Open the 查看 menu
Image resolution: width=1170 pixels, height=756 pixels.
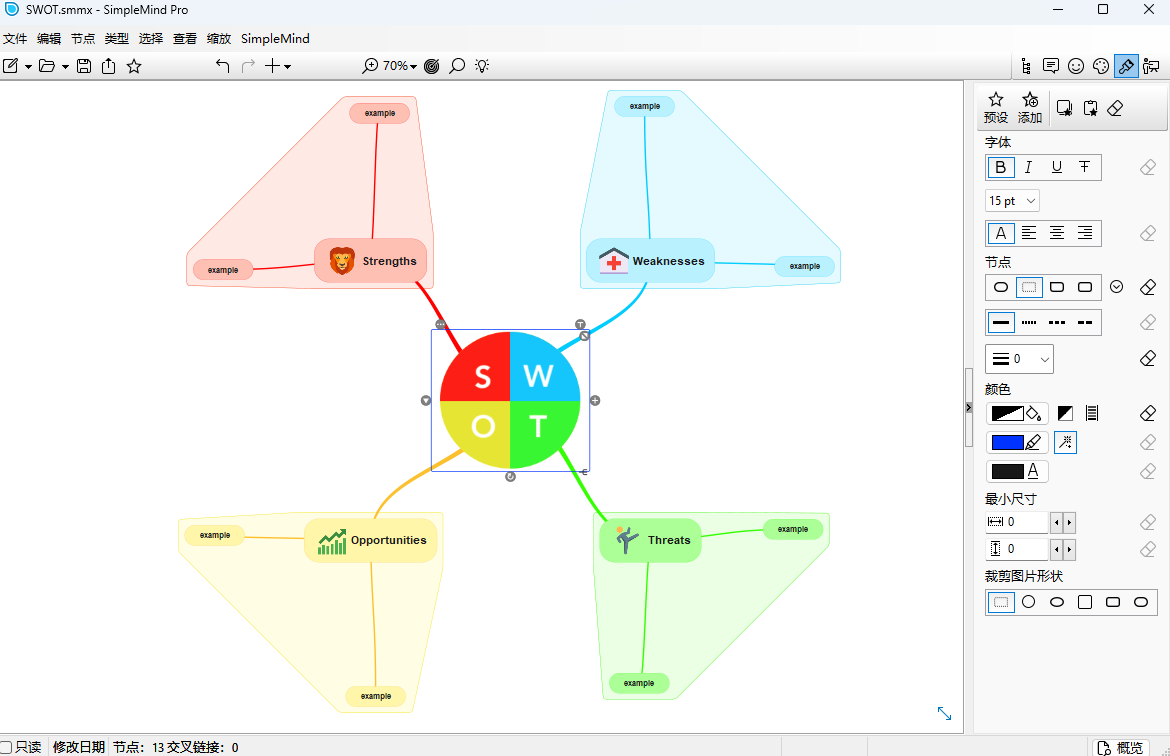point(185,39)
